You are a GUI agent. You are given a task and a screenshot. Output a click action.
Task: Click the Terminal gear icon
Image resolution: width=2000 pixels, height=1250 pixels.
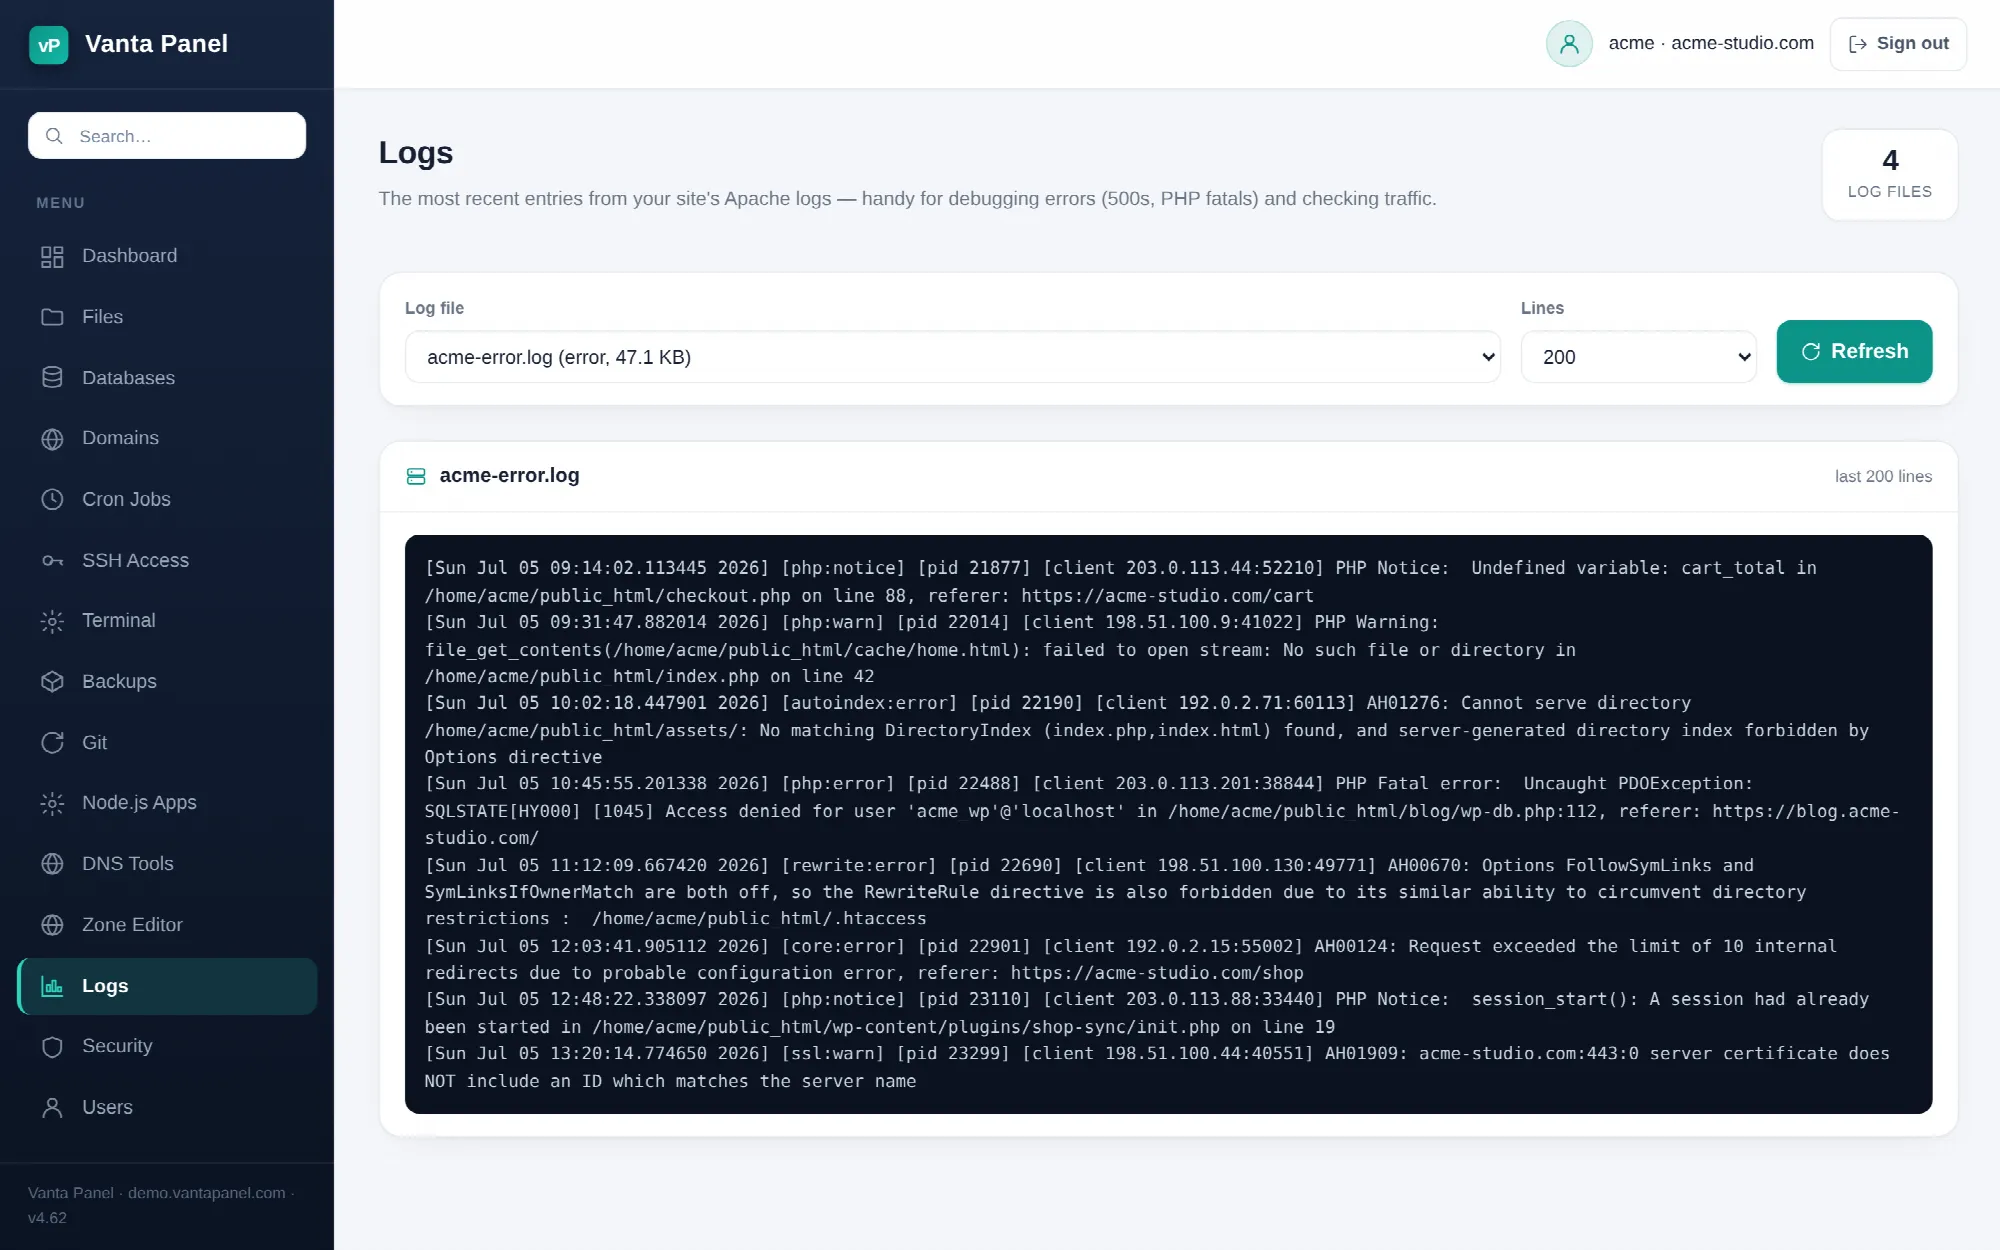(52, 621)
